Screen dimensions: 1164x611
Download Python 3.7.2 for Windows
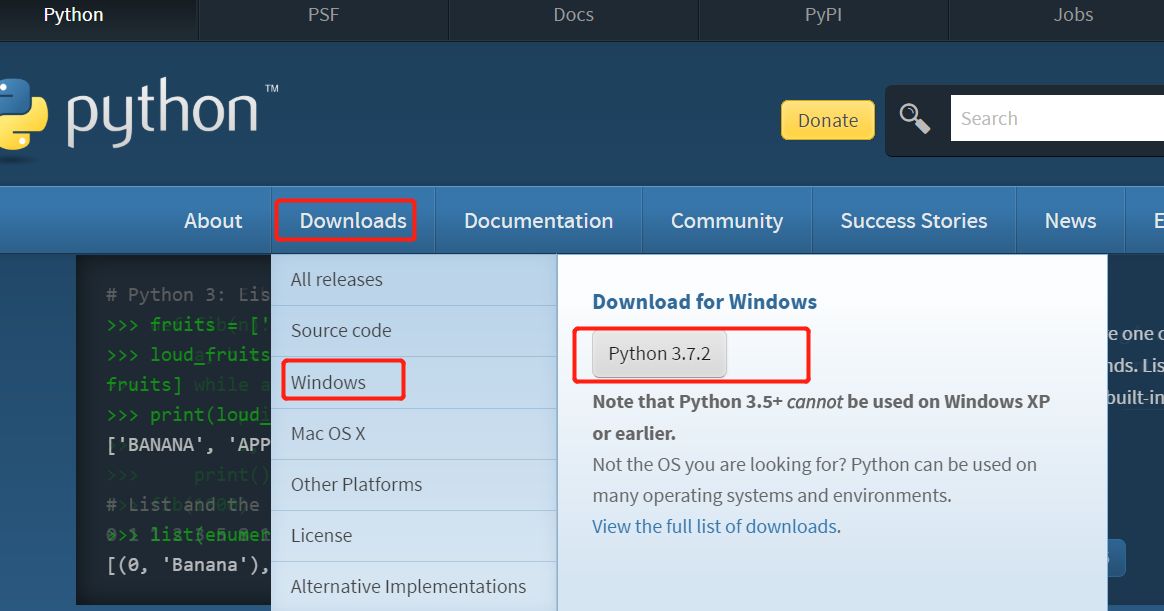659,354
